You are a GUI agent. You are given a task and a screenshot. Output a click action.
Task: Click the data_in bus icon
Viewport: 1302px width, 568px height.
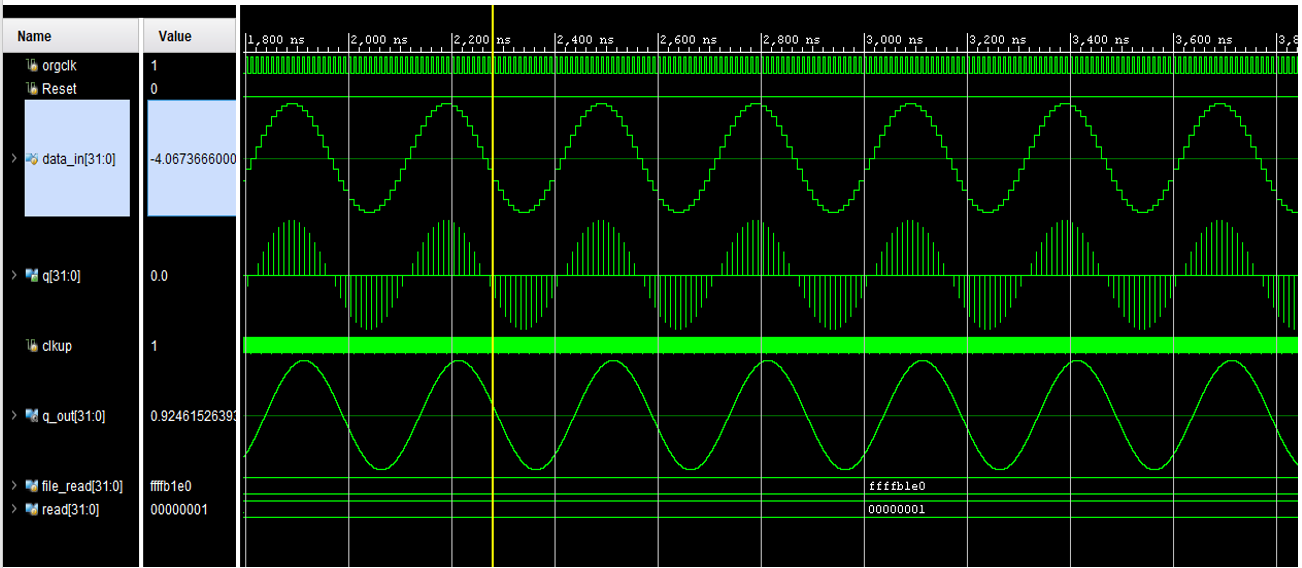(32, 158)
